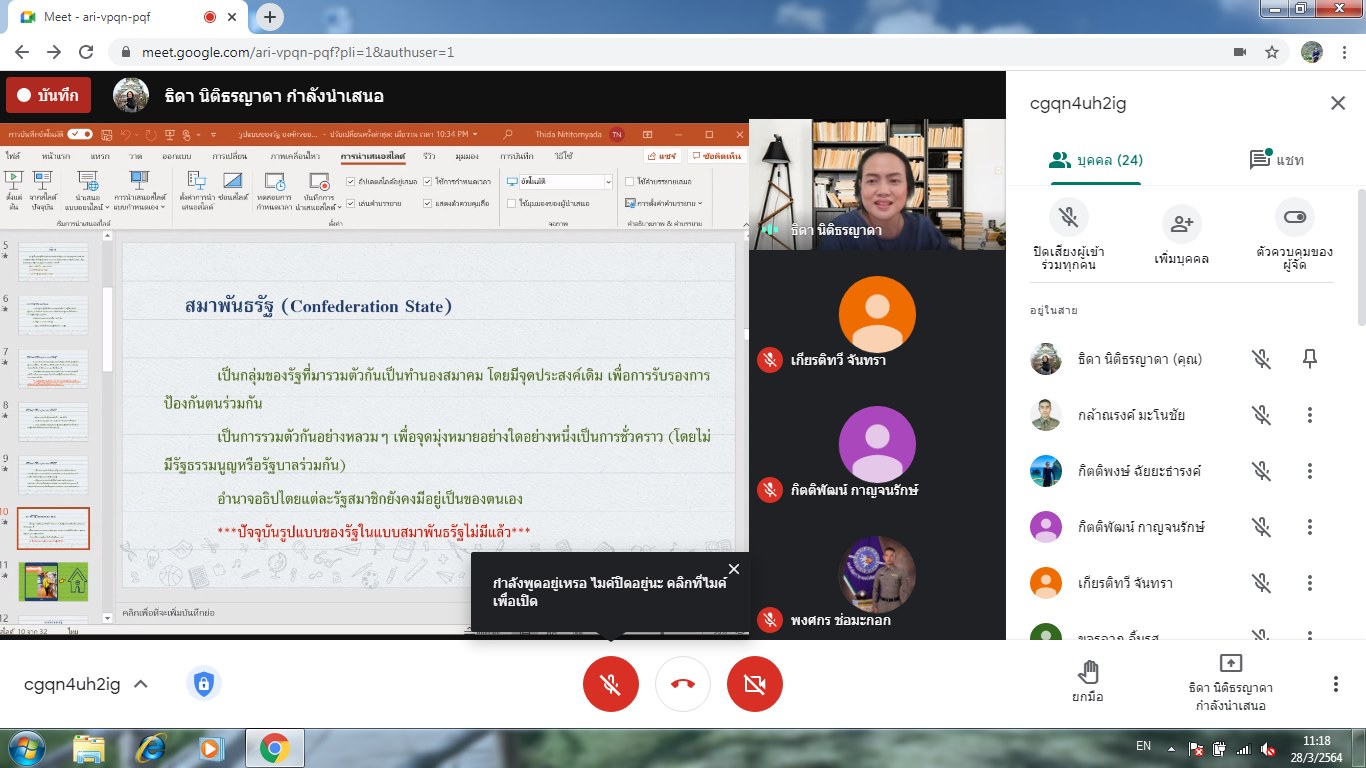
Task: Close the participants side panel
Action: coord(1337,103)
